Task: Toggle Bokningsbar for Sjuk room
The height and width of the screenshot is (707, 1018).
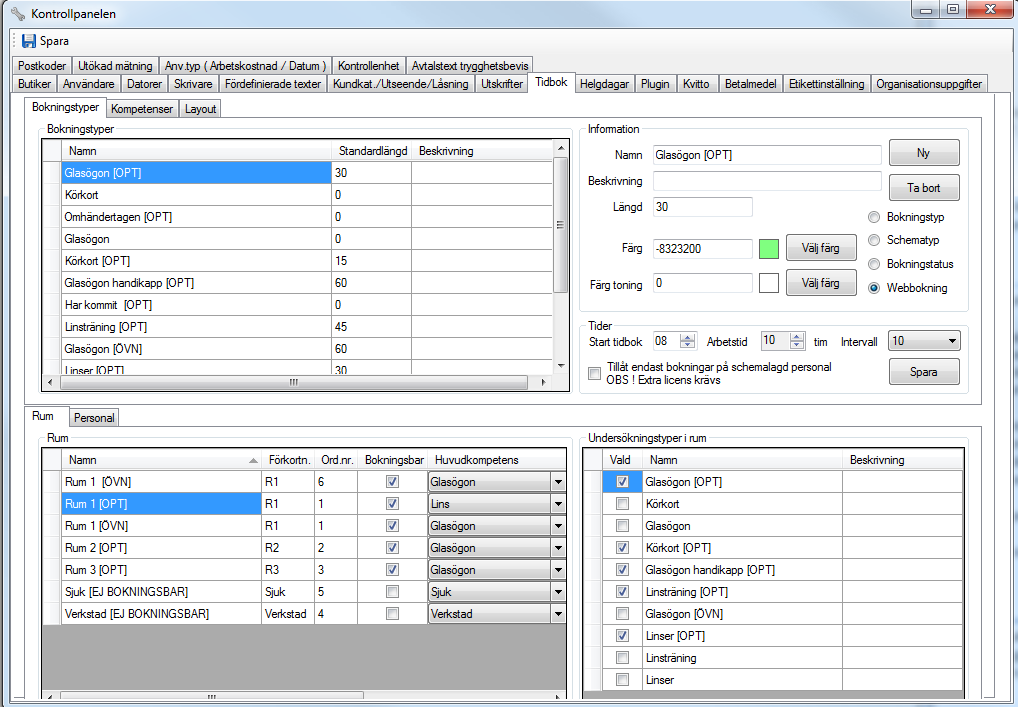Action: 392,591
